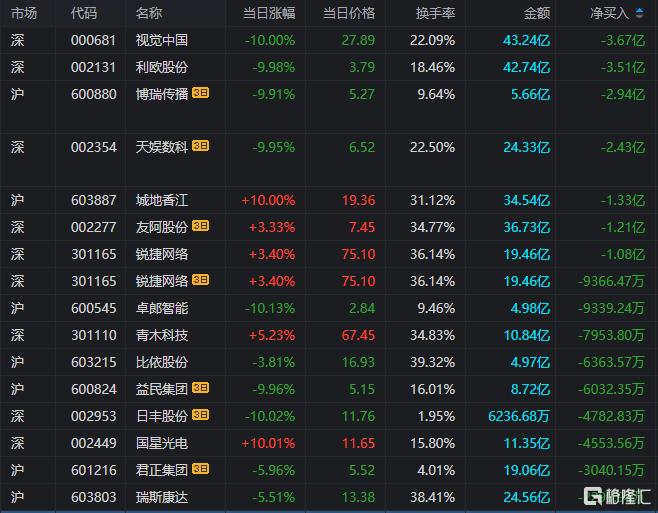Screen dimensions: 658x513
Task: Click the 34.54亿 amount value
Action: [x=526, y=200]
